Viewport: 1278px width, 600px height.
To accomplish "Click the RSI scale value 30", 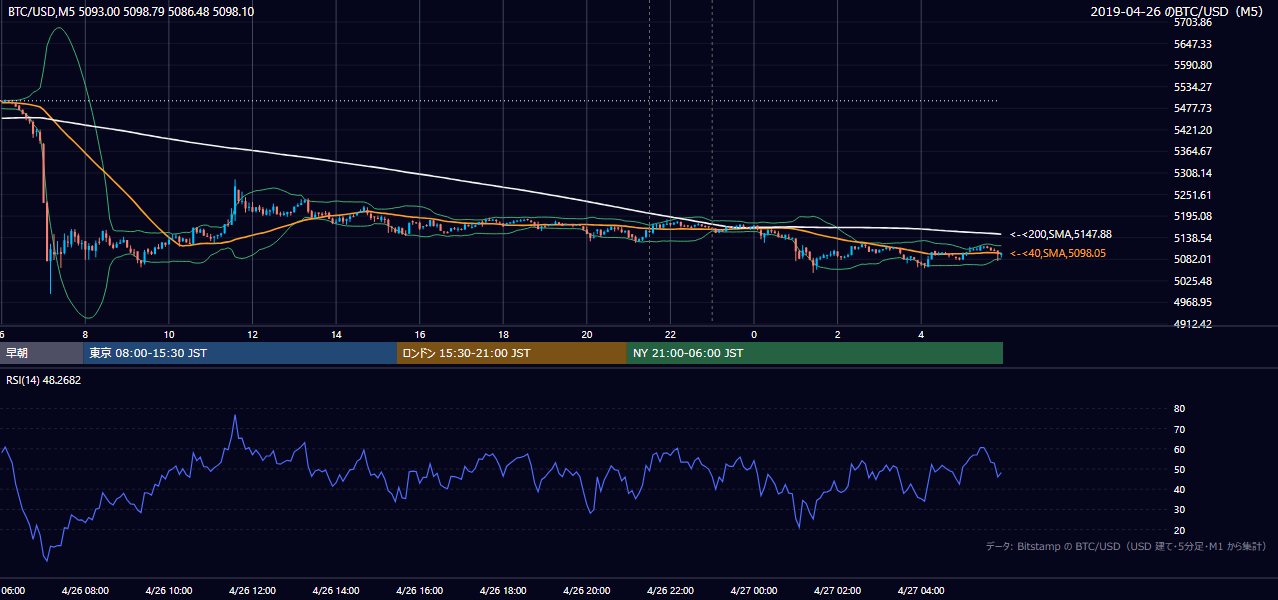I will pyautogui.click(x=1180, y=510).
